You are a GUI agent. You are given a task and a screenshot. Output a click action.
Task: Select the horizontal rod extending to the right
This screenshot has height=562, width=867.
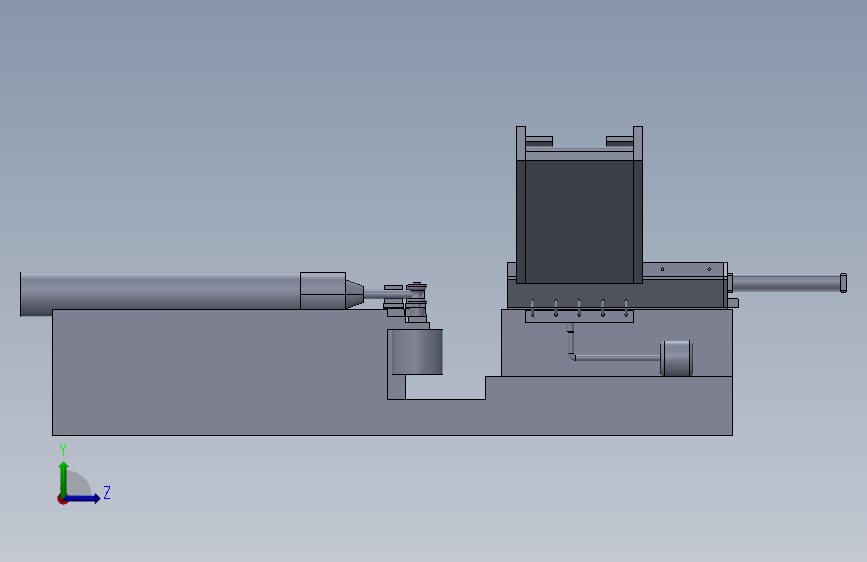click(786, 283)
